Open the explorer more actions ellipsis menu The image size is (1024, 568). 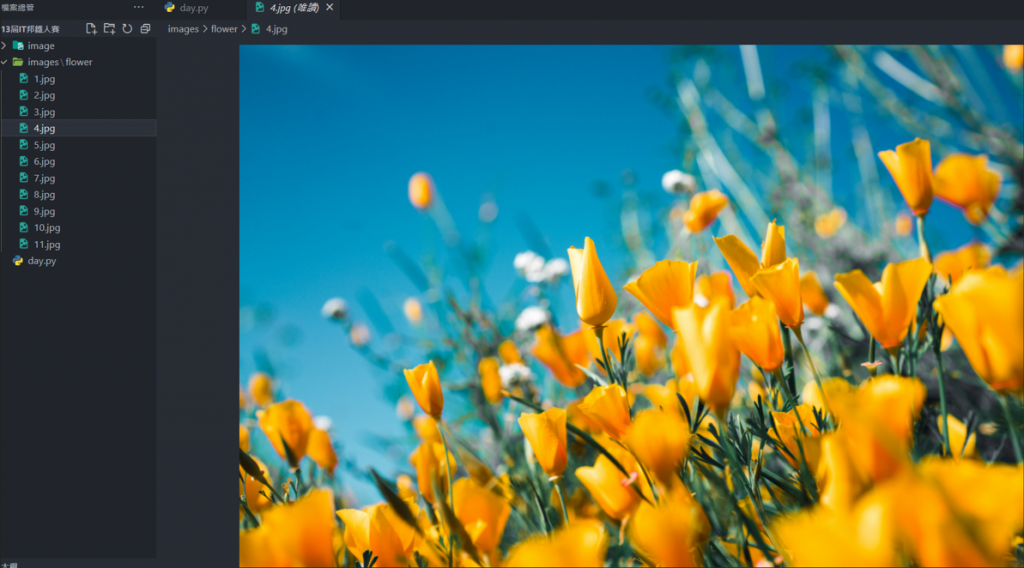(x=138, y=7)
